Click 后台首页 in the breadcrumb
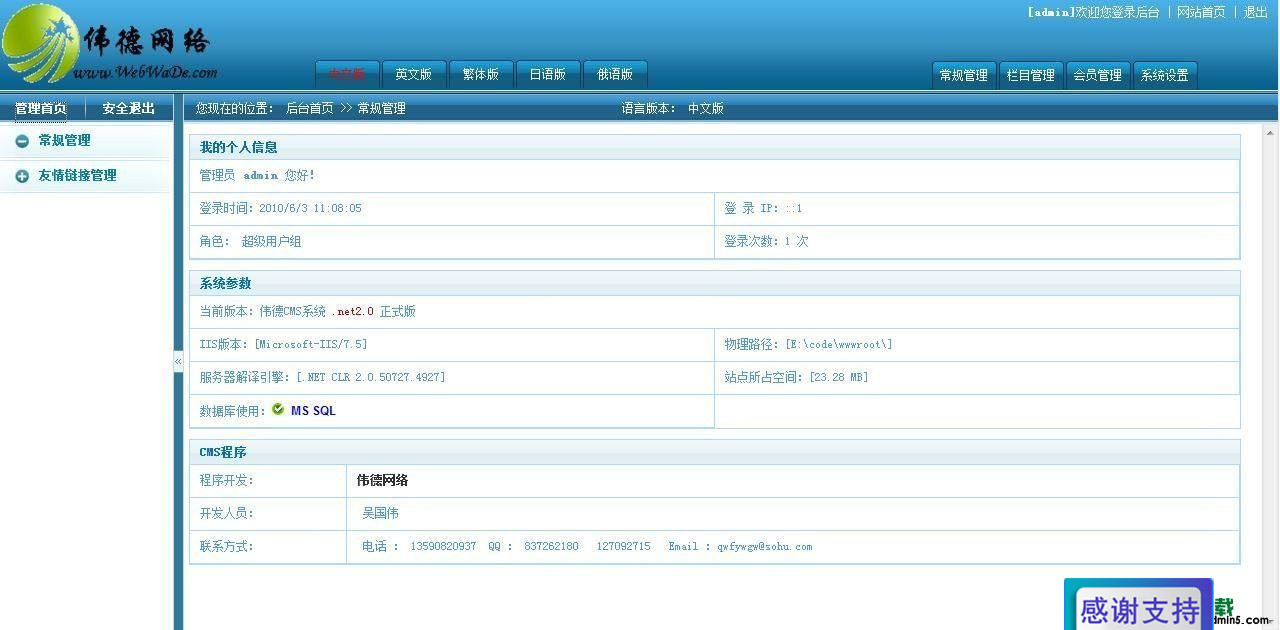Screen dimensions: 1280x630 [x=310, y=108]
